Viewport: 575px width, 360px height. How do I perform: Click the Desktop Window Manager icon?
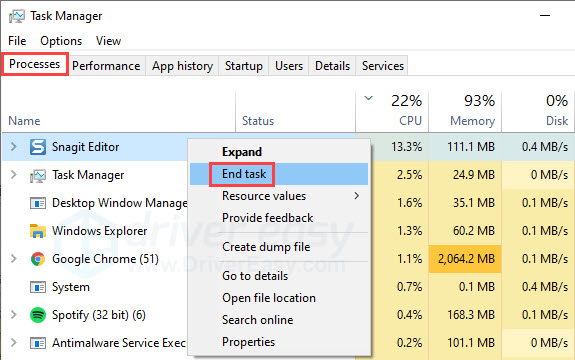click(38, 203)
